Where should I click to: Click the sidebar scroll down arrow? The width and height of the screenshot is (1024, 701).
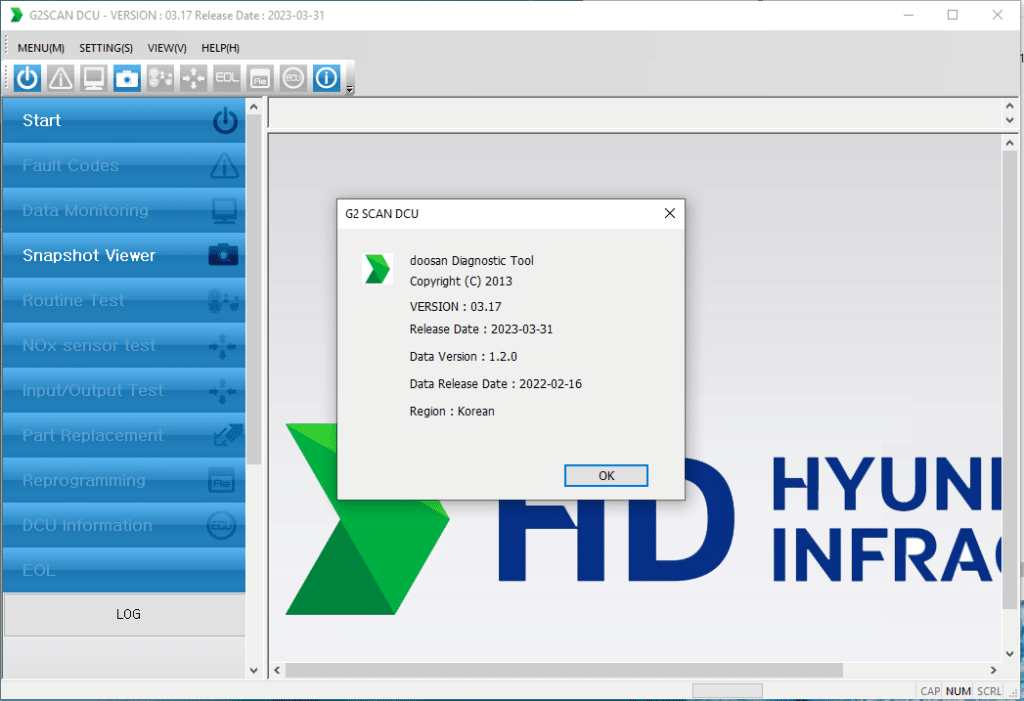254,670
